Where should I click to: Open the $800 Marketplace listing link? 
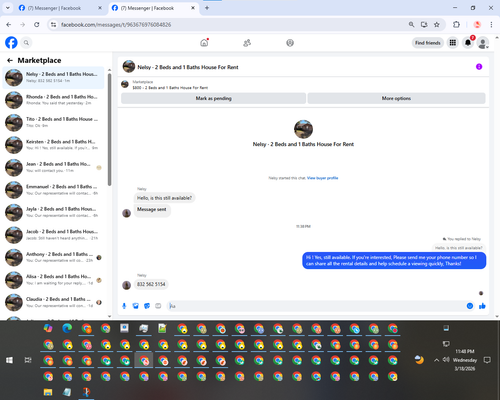click(170, 88)
